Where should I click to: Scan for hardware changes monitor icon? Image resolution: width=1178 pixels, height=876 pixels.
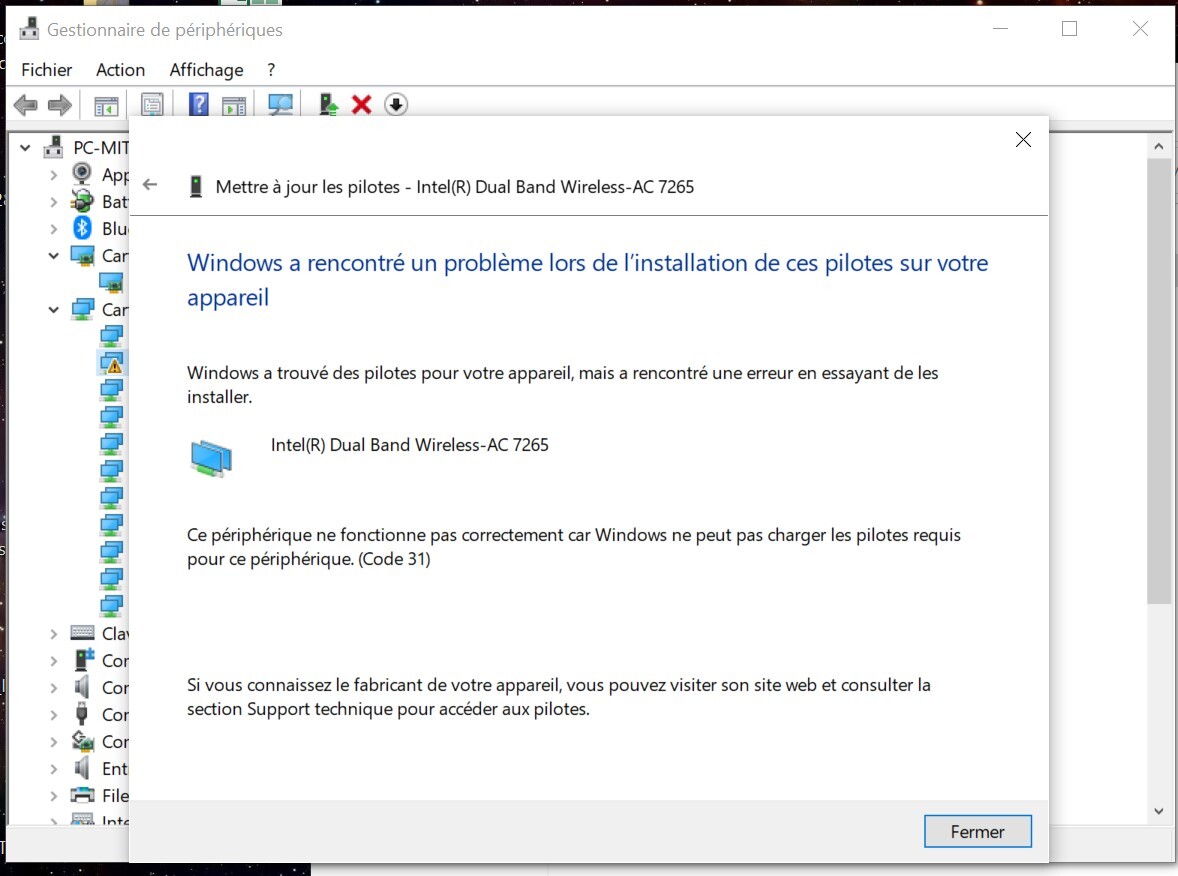click(280, 105)
